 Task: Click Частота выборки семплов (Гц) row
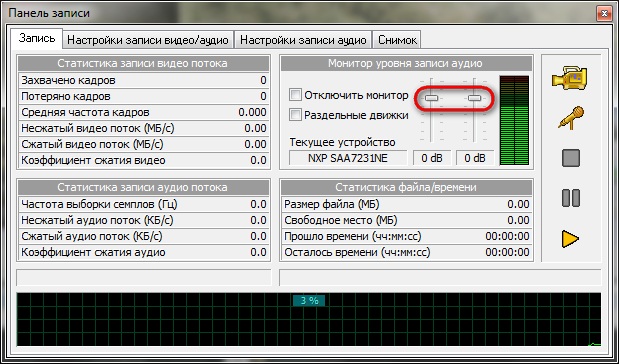pyautogui.click(x=144, y=205)
